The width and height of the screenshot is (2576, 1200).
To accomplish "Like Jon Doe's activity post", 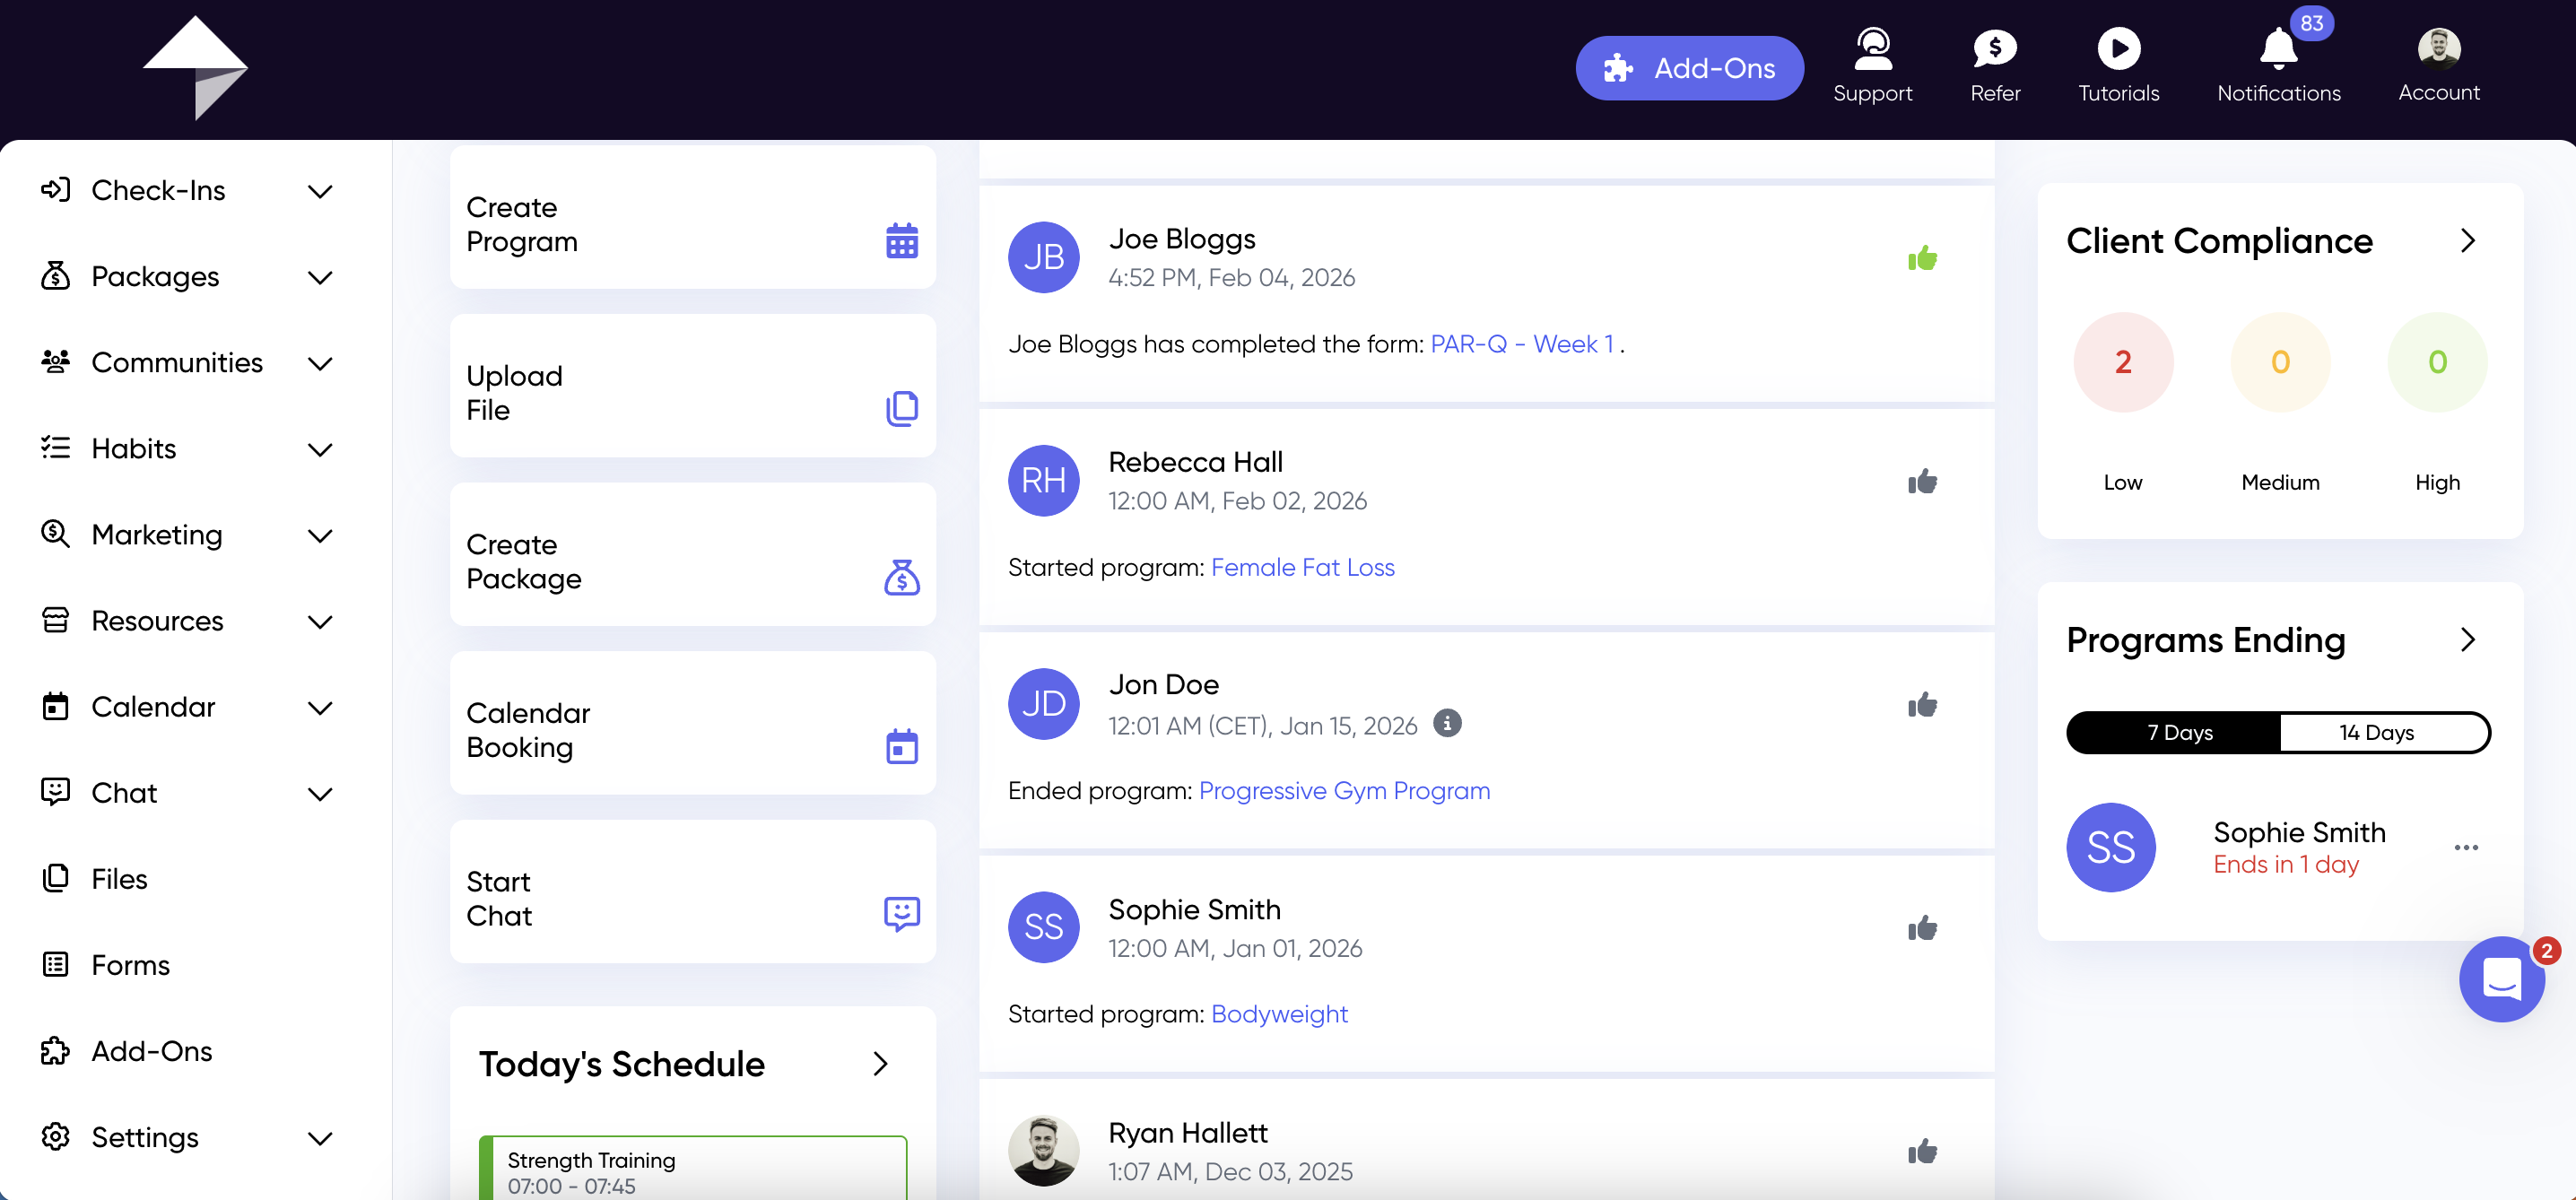I will point(1922,705).
